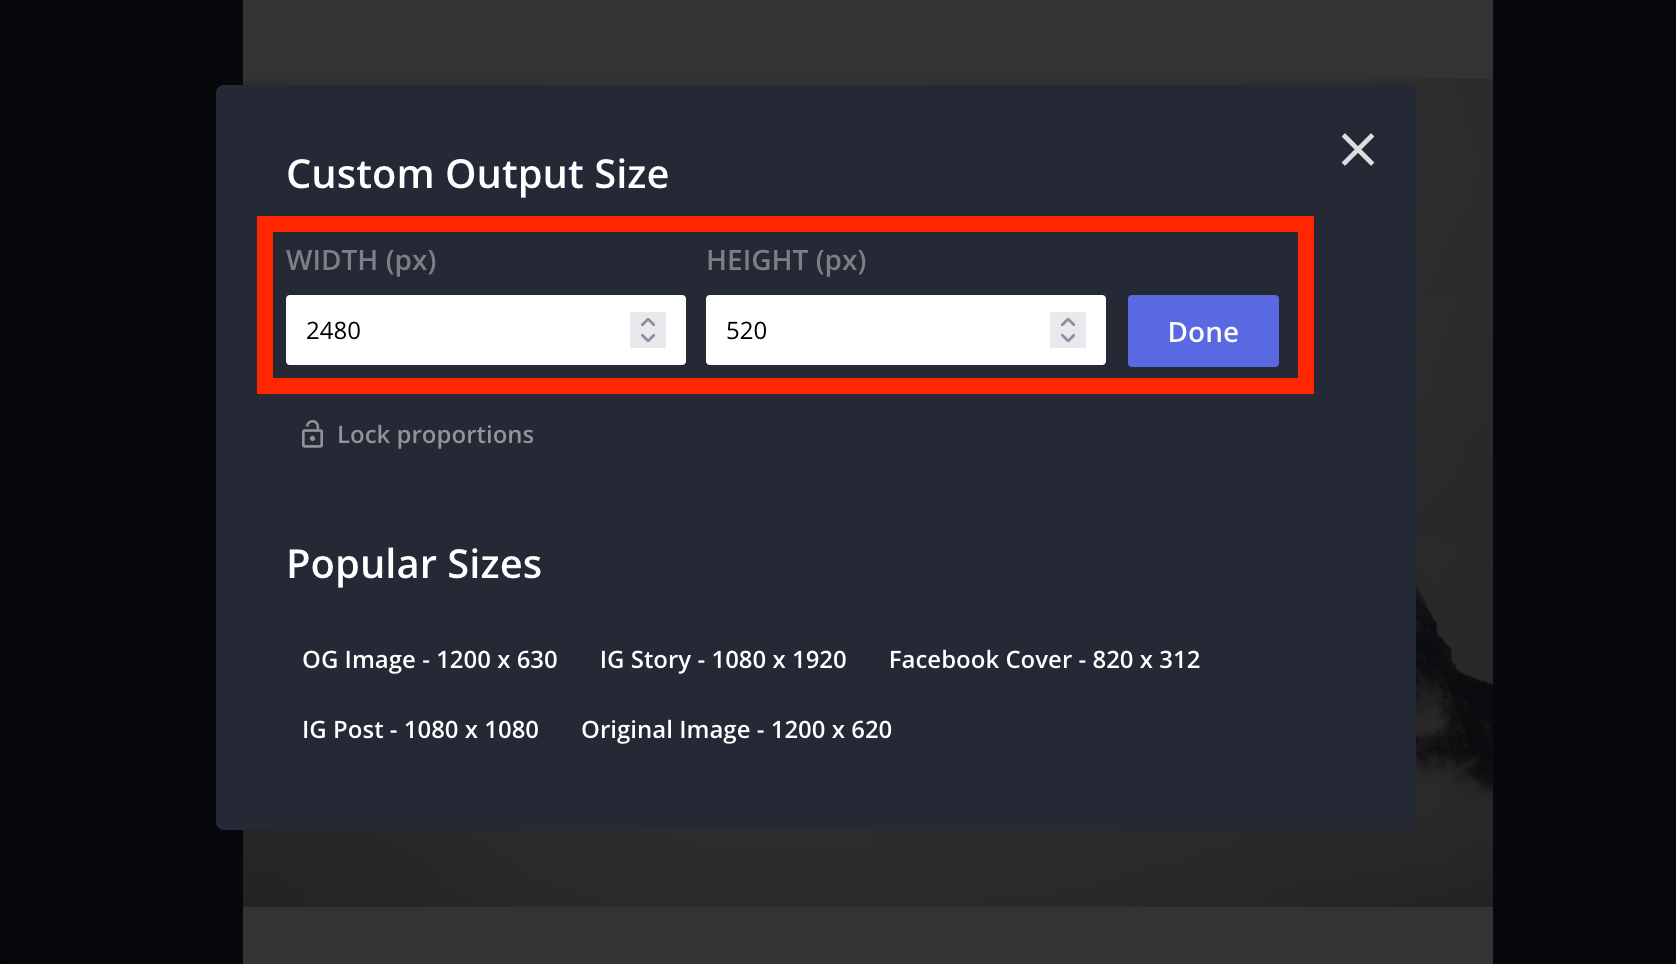Reset to Original Image 1200 x 620
1676x964 pixels.
(736, 730)
